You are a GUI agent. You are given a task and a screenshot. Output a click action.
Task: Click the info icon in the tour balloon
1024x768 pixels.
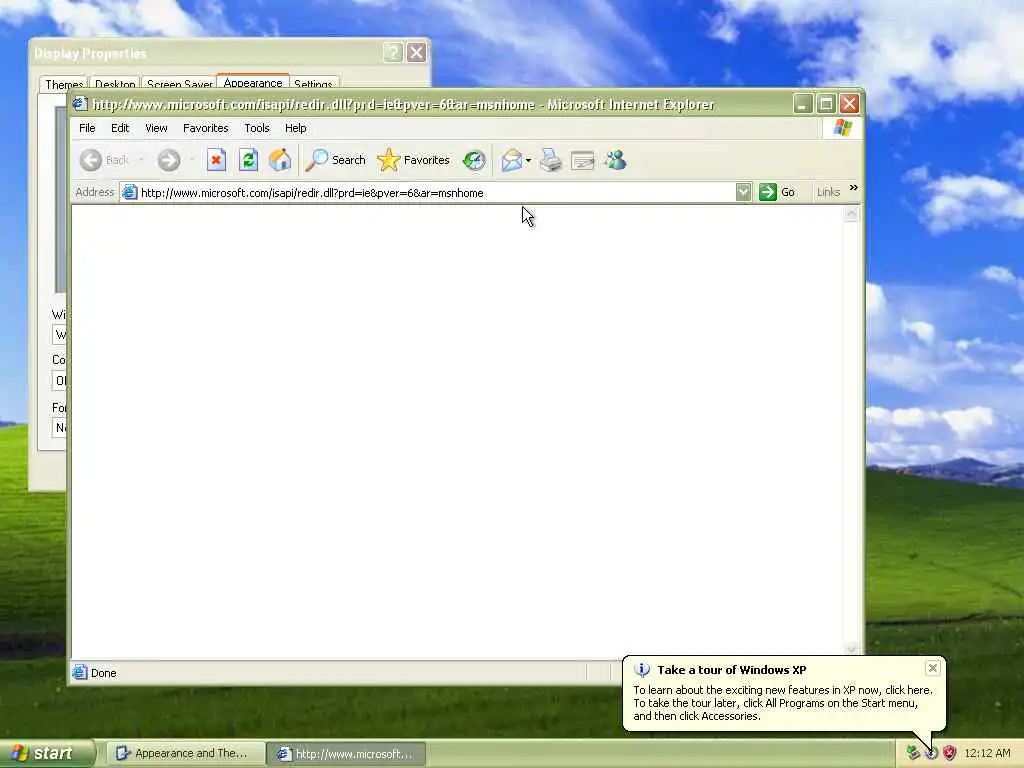click(642, 669)
